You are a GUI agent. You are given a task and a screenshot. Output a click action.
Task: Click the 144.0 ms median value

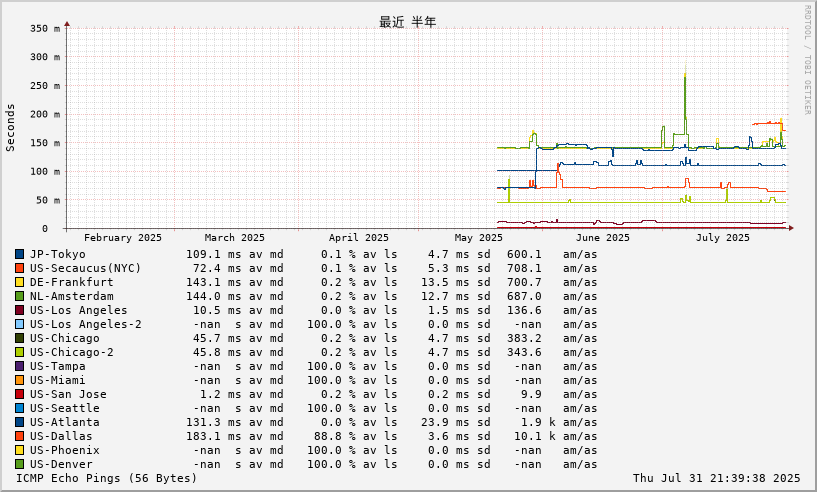point(214,297)
